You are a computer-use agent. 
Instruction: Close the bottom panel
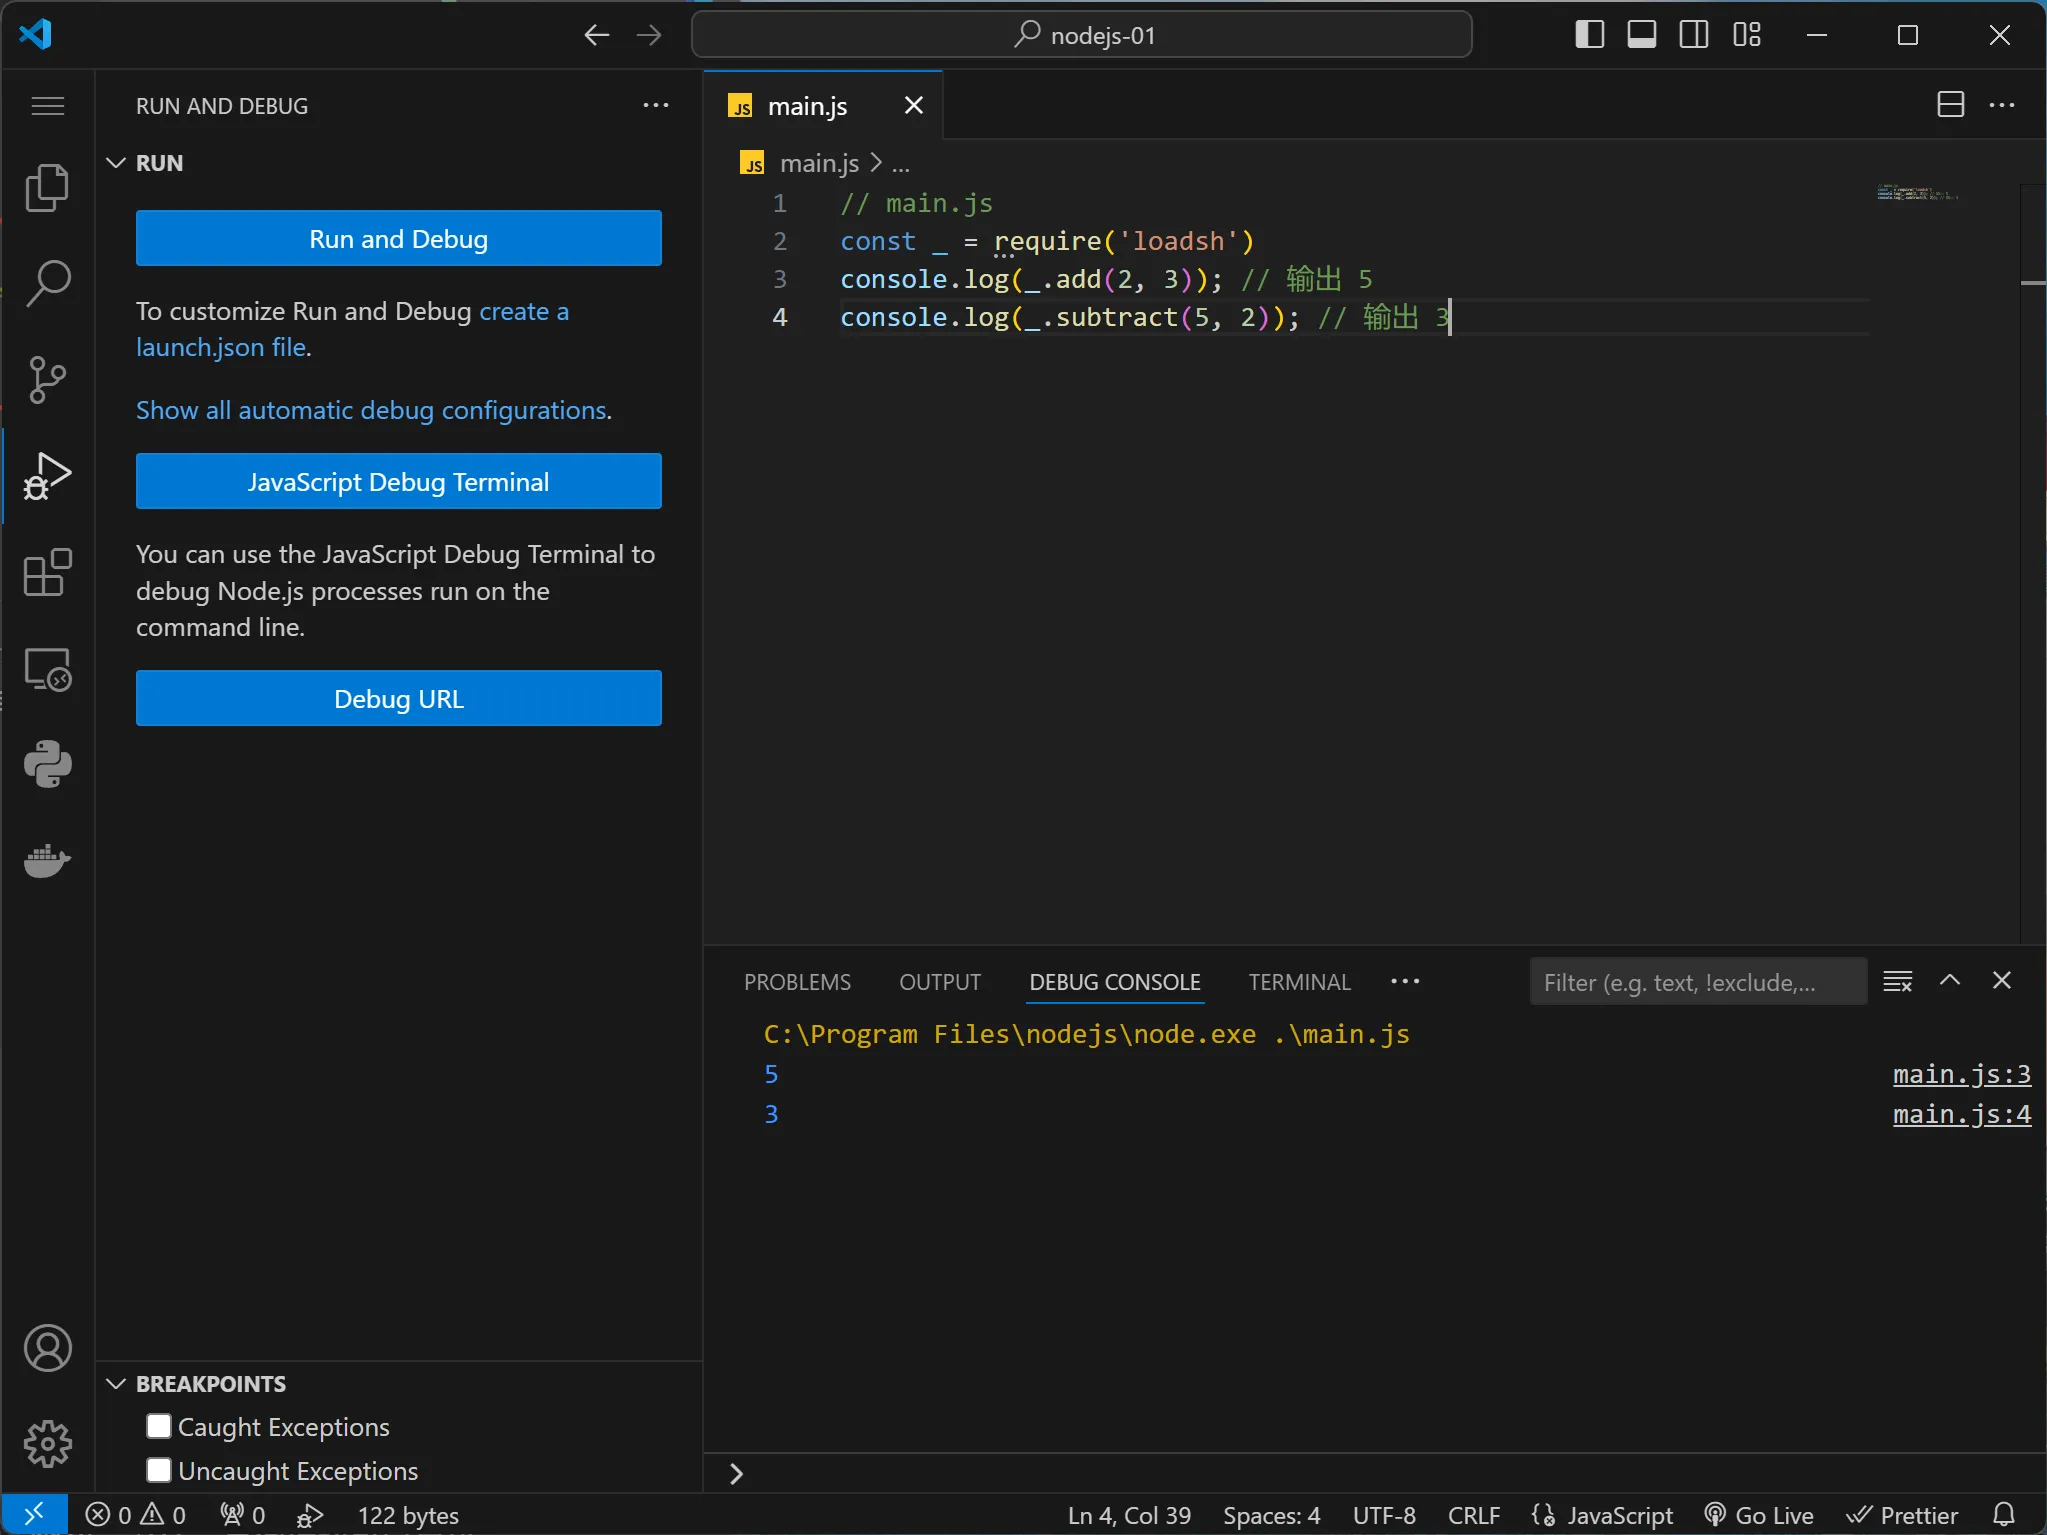[2002, 981]
